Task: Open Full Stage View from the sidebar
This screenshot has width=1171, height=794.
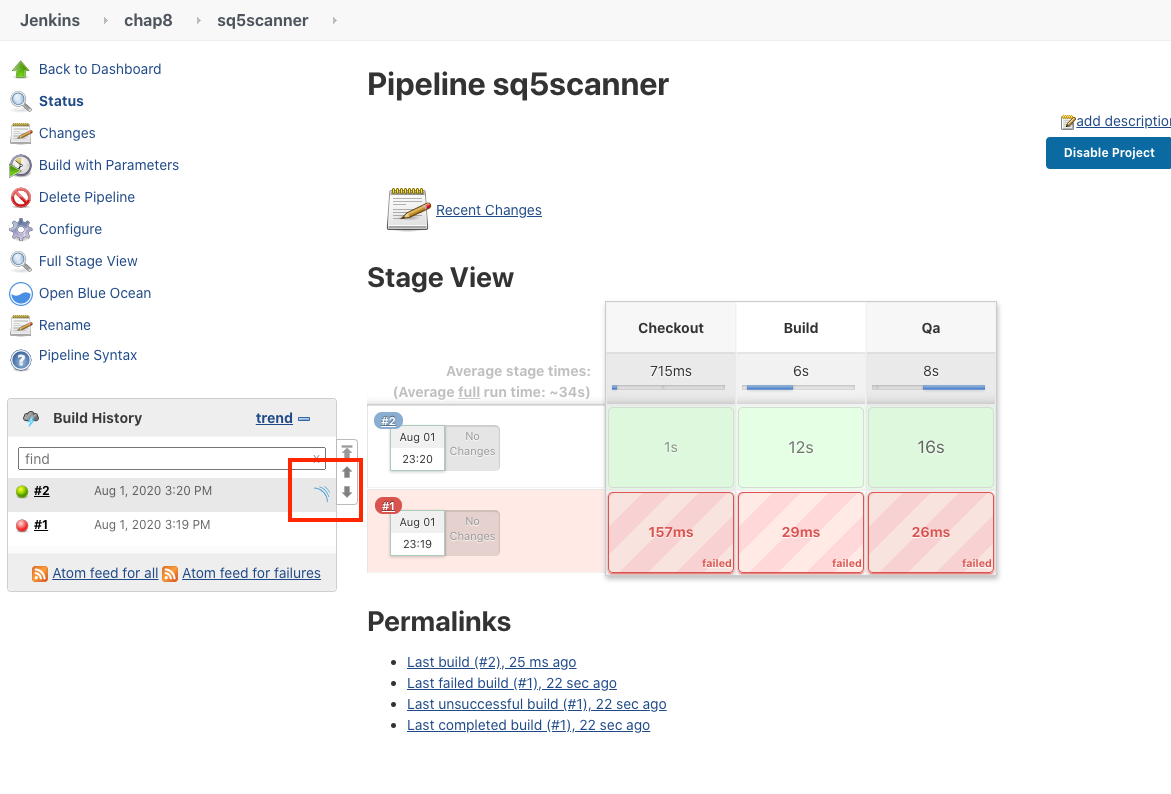Action: coord(88,261)
